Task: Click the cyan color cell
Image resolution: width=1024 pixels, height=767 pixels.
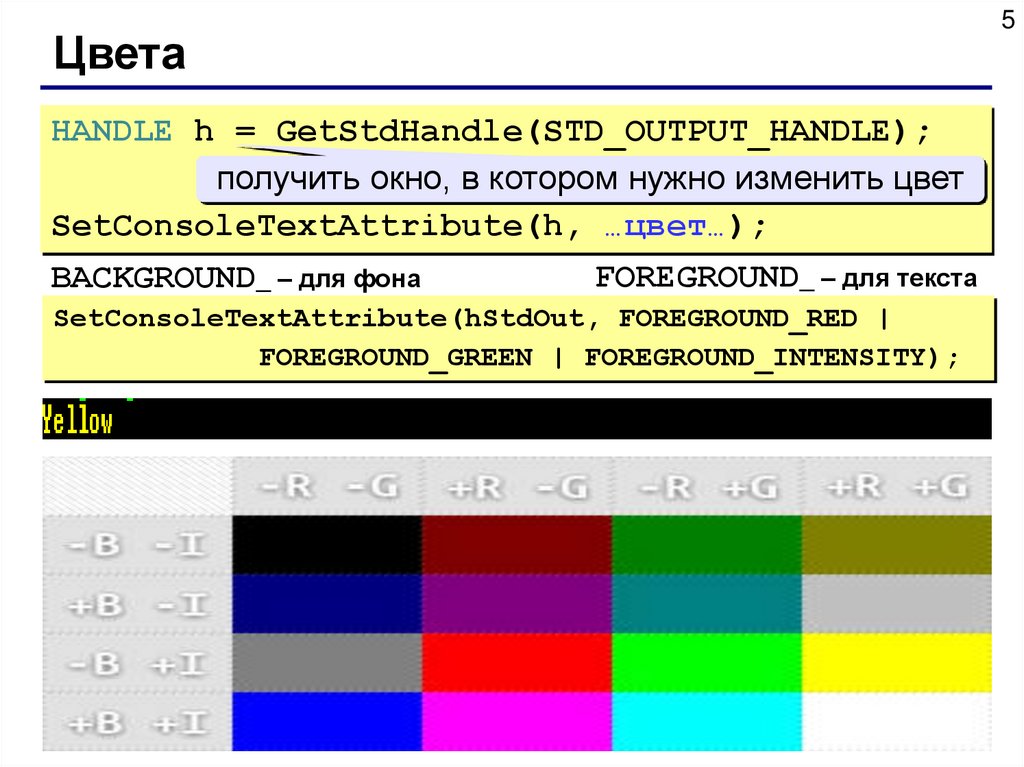Action: tap(707, 721)
